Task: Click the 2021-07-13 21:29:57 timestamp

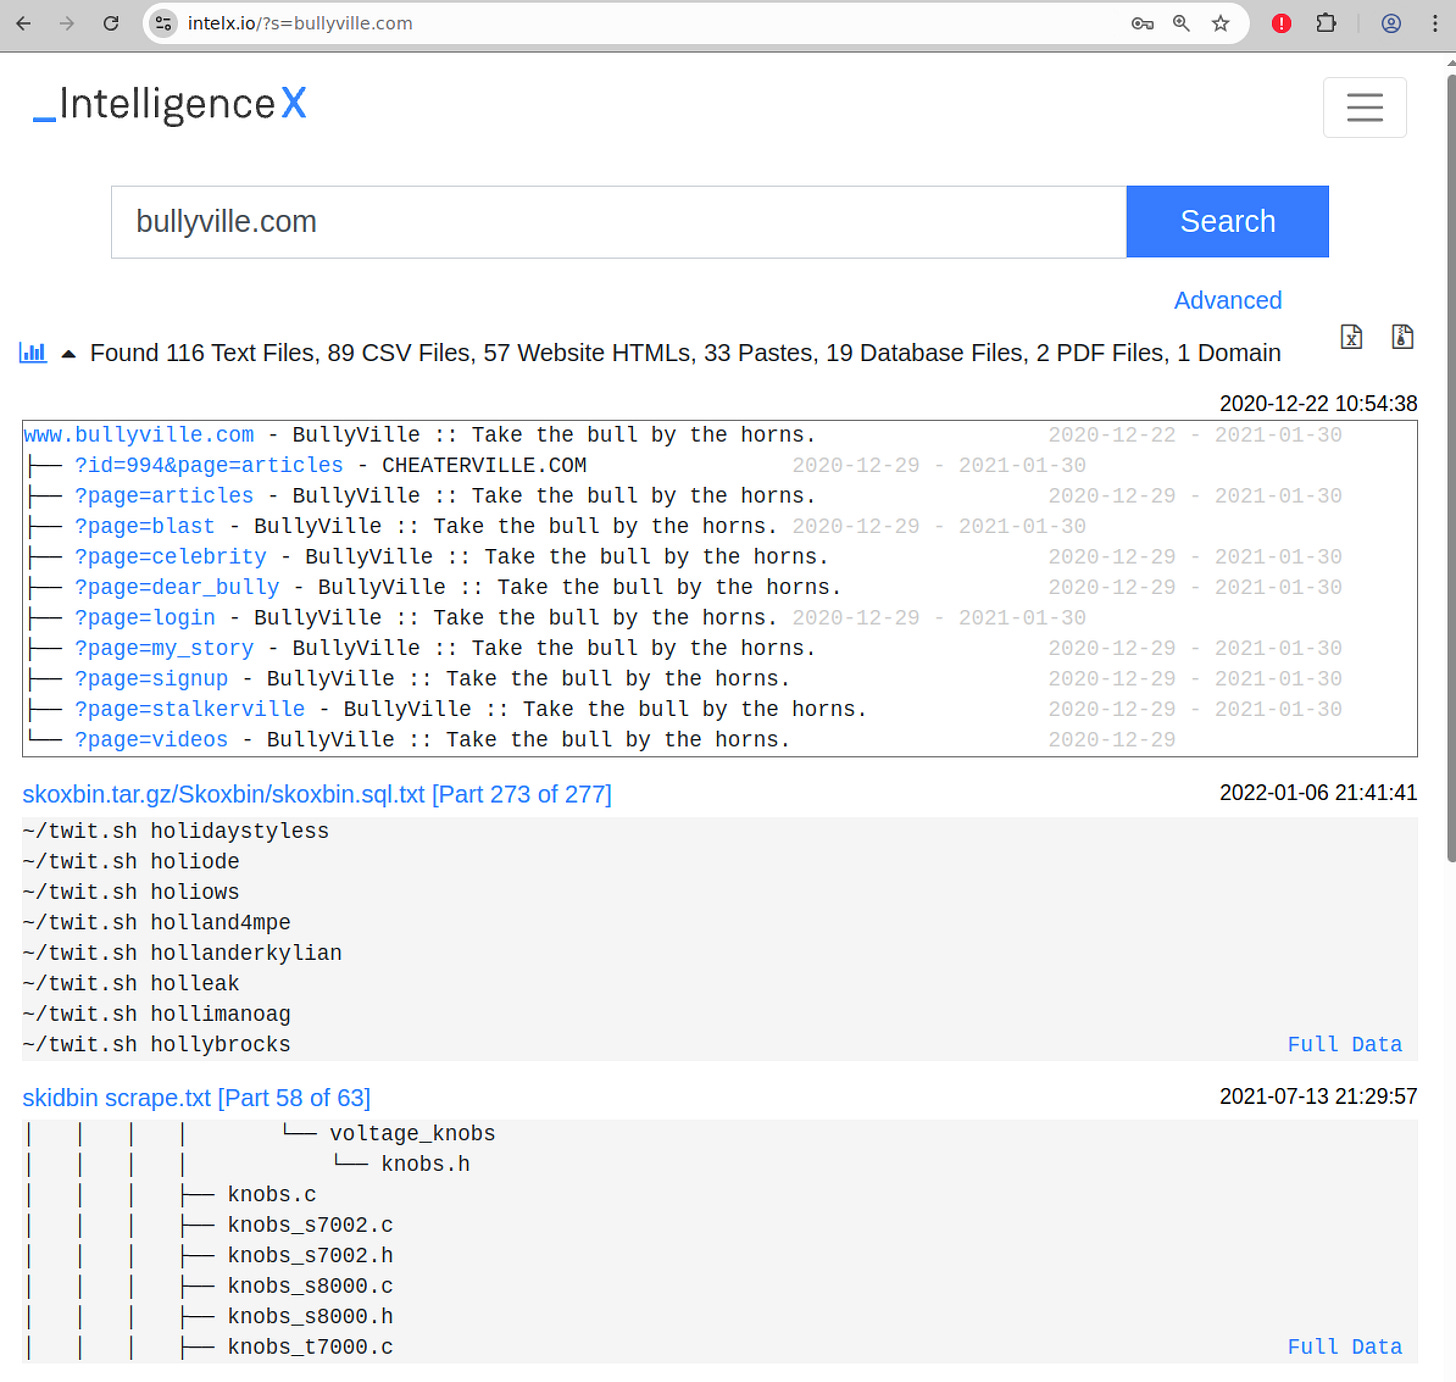Action: click(1318, 1097)
